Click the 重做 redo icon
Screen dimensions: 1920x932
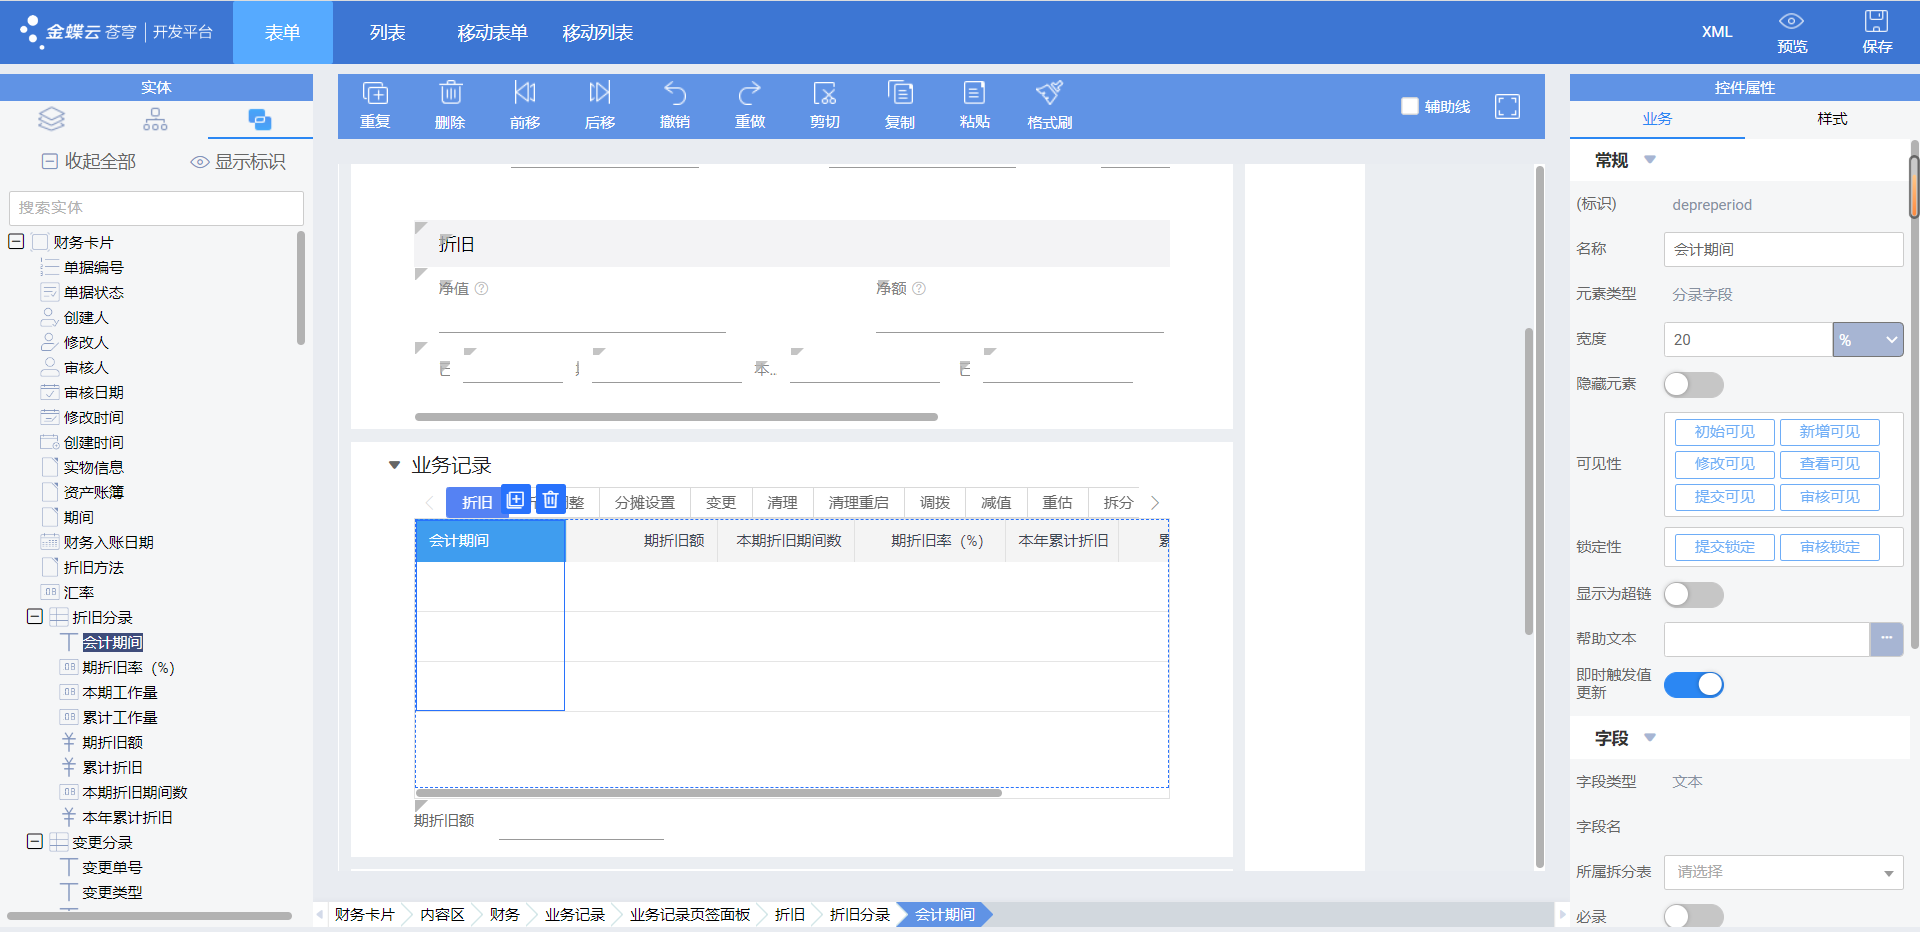tap(750, 105)
